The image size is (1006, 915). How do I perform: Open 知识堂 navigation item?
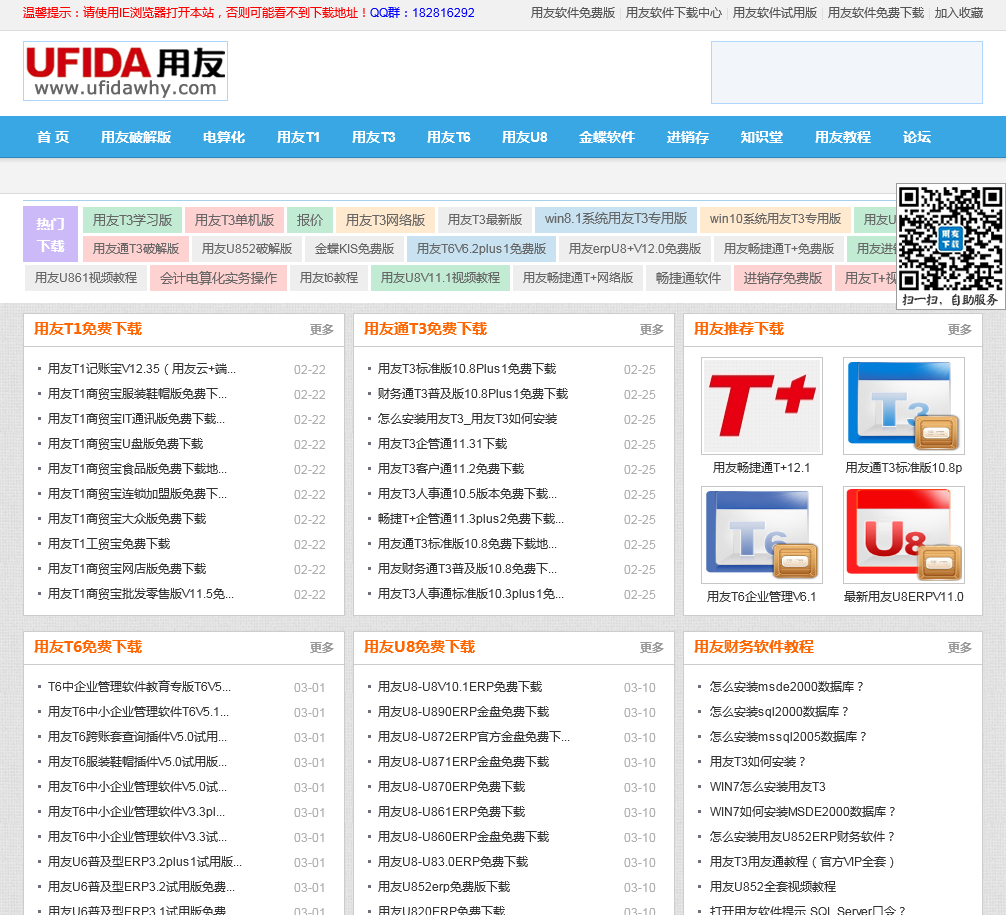tap(762, 137)
